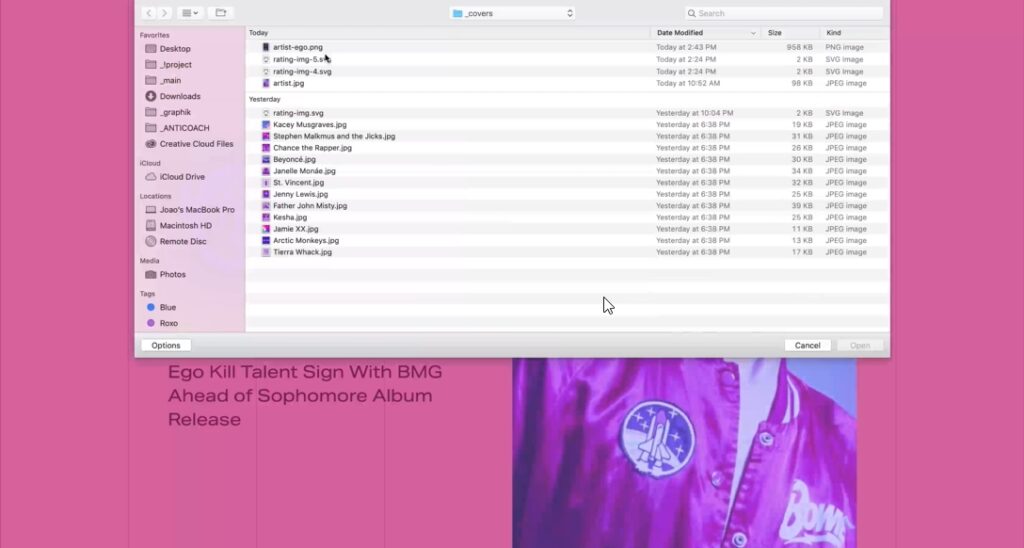
Task: Click the back navigation arrow
Action: 149,13
